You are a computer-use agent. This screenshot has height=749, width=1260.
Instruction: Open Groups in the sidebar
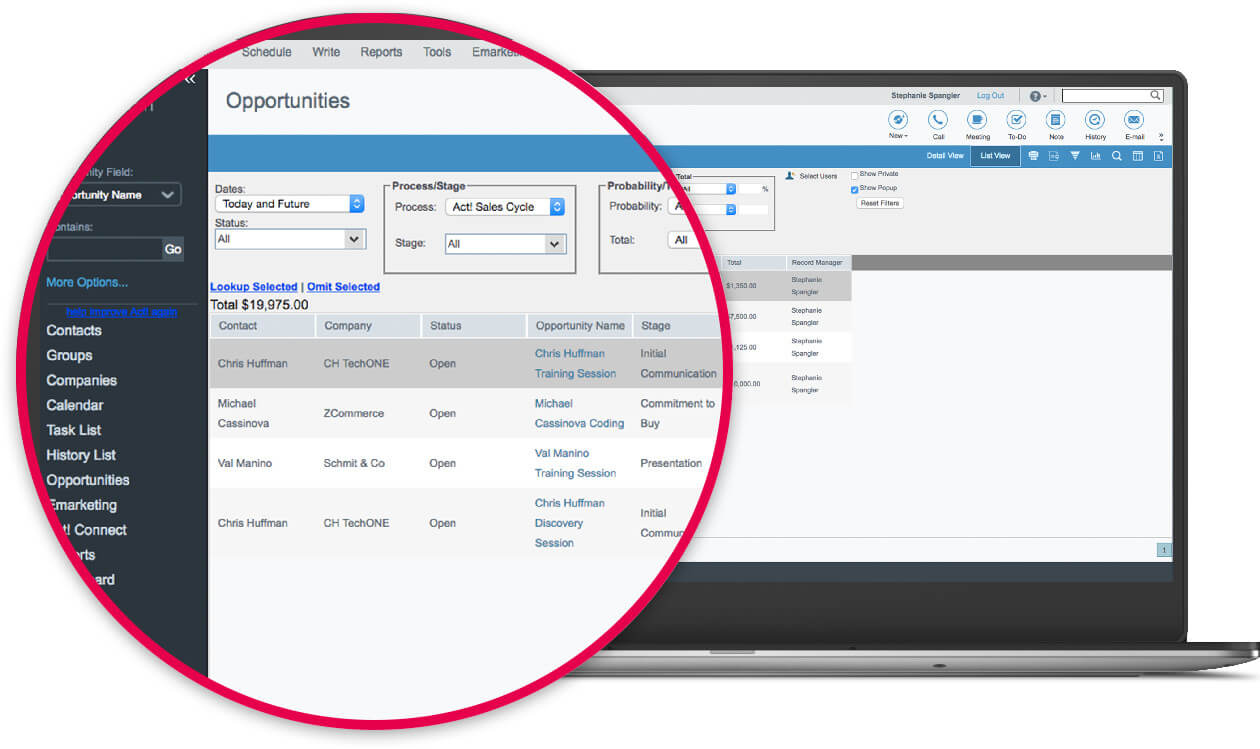click(69, 355)
